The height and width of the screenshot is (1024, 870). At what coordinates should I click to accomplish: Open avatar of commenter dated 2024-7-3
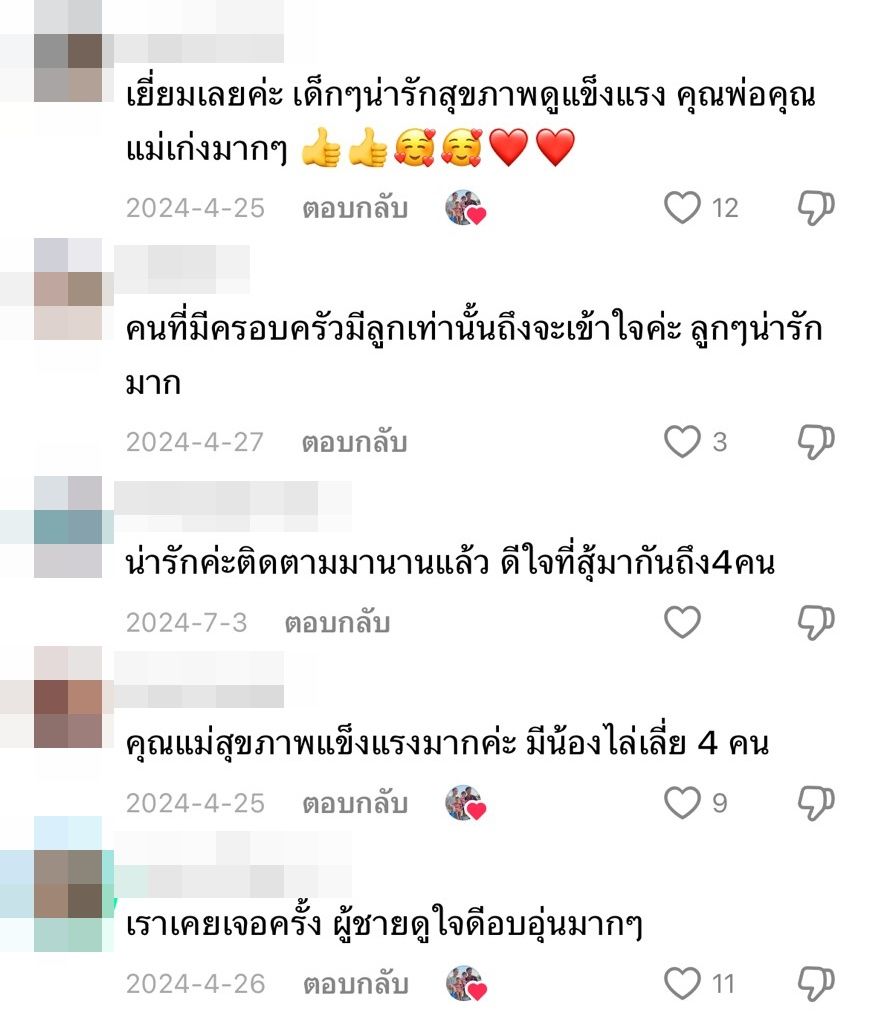tap(68, 527)
